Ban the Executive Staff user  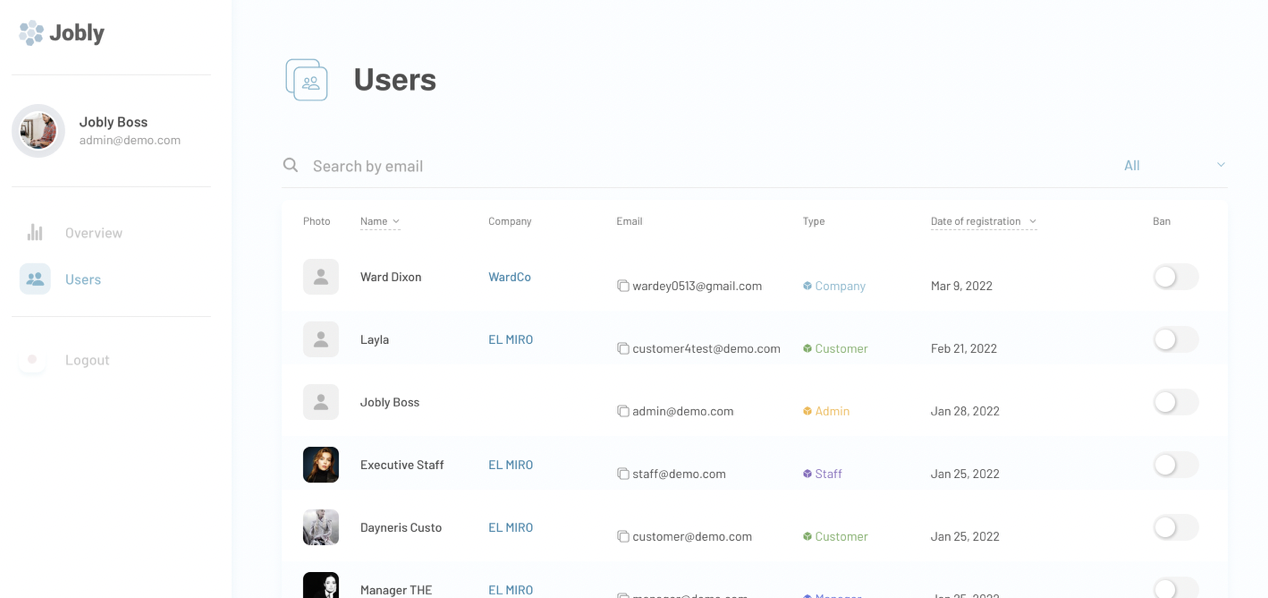click(x=1175, y=465)
